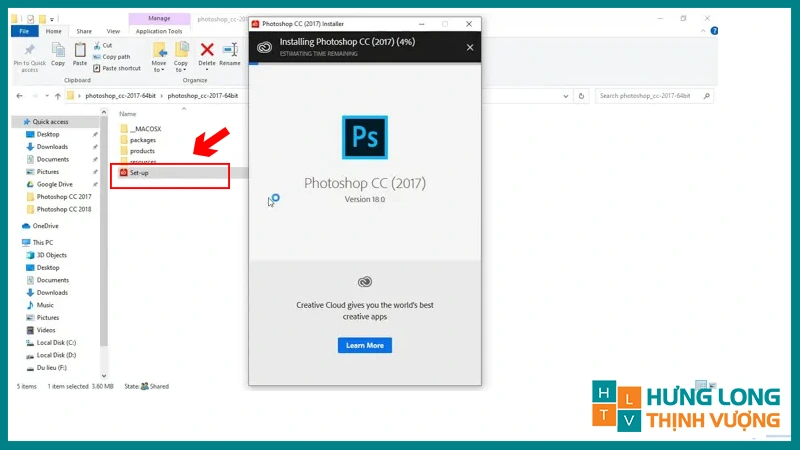Sort files by Name column header
This screenshot has height=450, width=800.
[128, 114]
